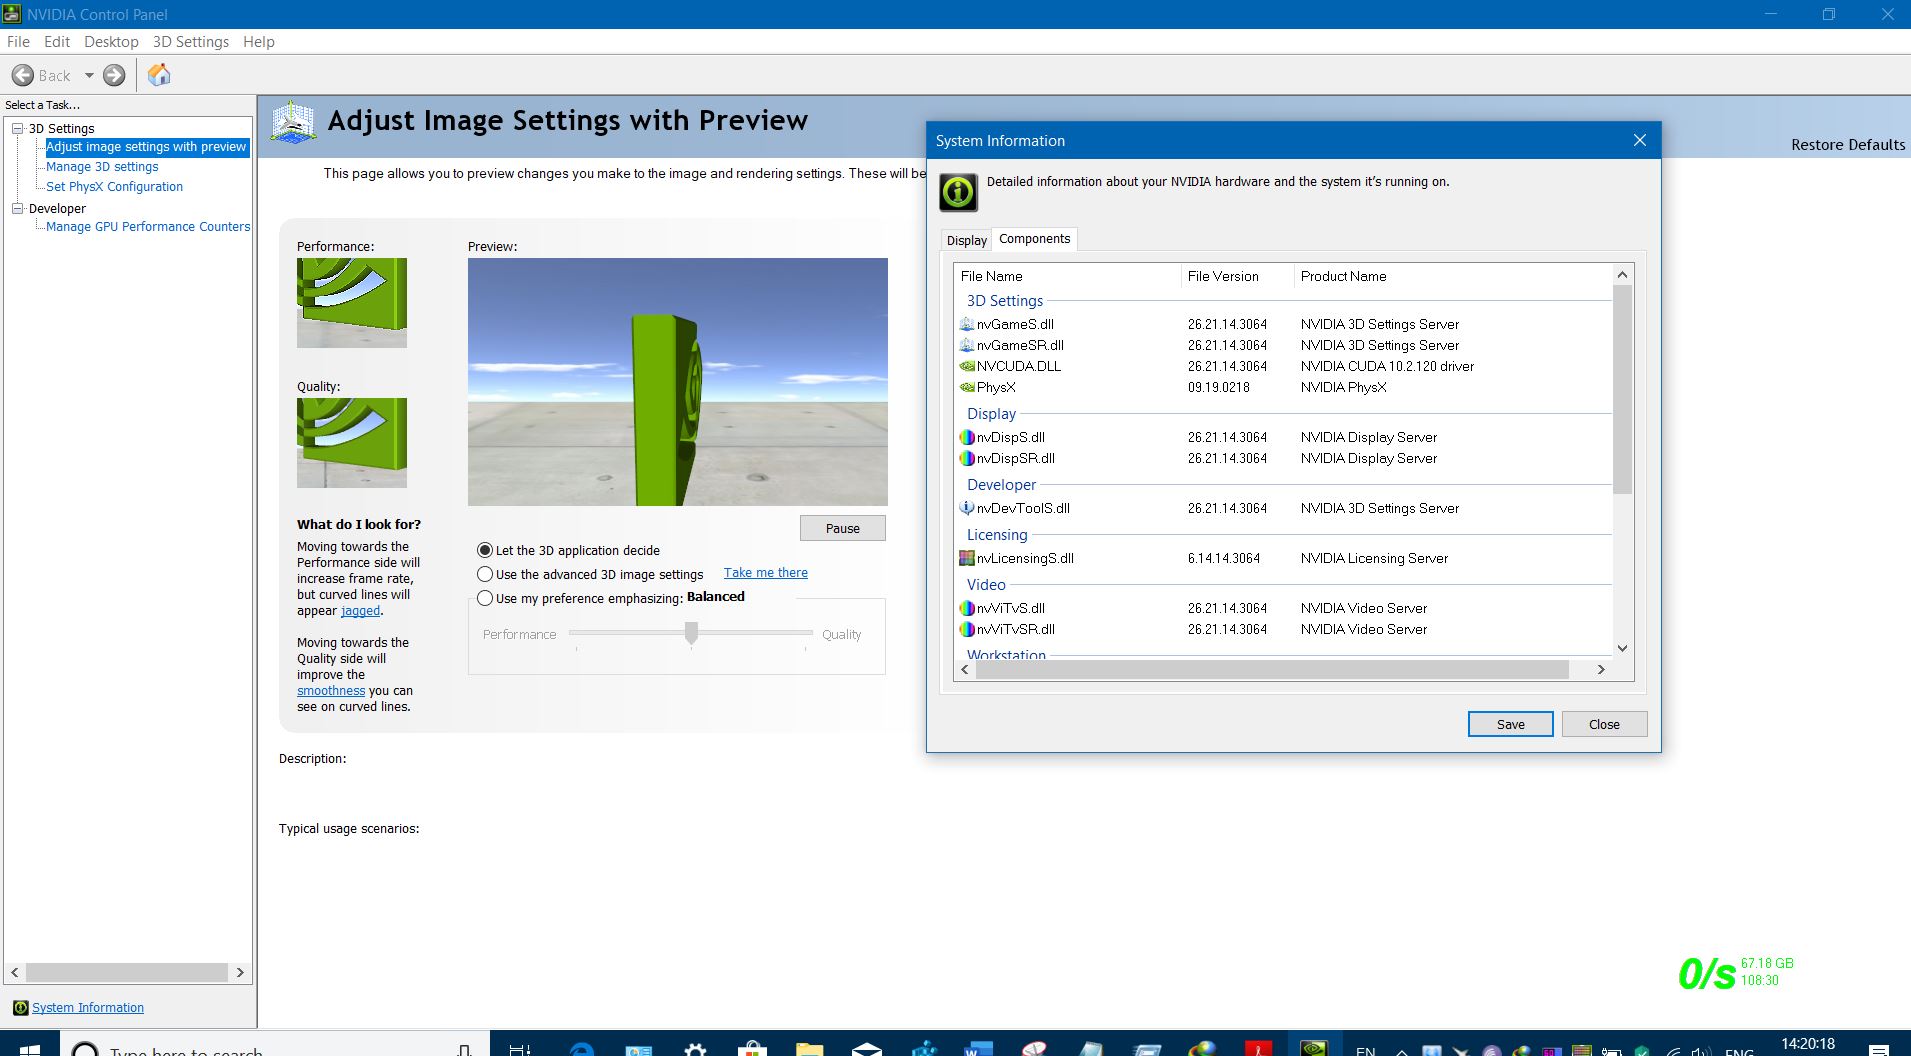Viewport: 1911px width, 1056px height.
Task: Click the nvViTvS.dll video icon
Action: click(x=967, y=608)
